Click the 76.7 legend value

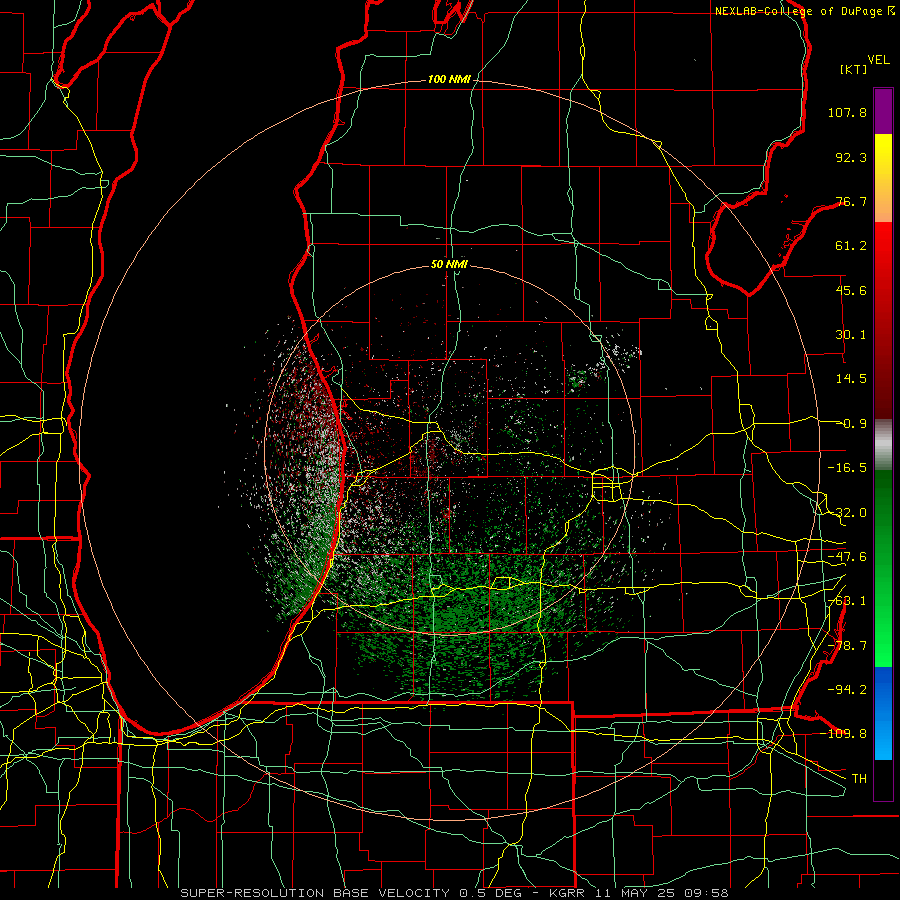(851, 201)
